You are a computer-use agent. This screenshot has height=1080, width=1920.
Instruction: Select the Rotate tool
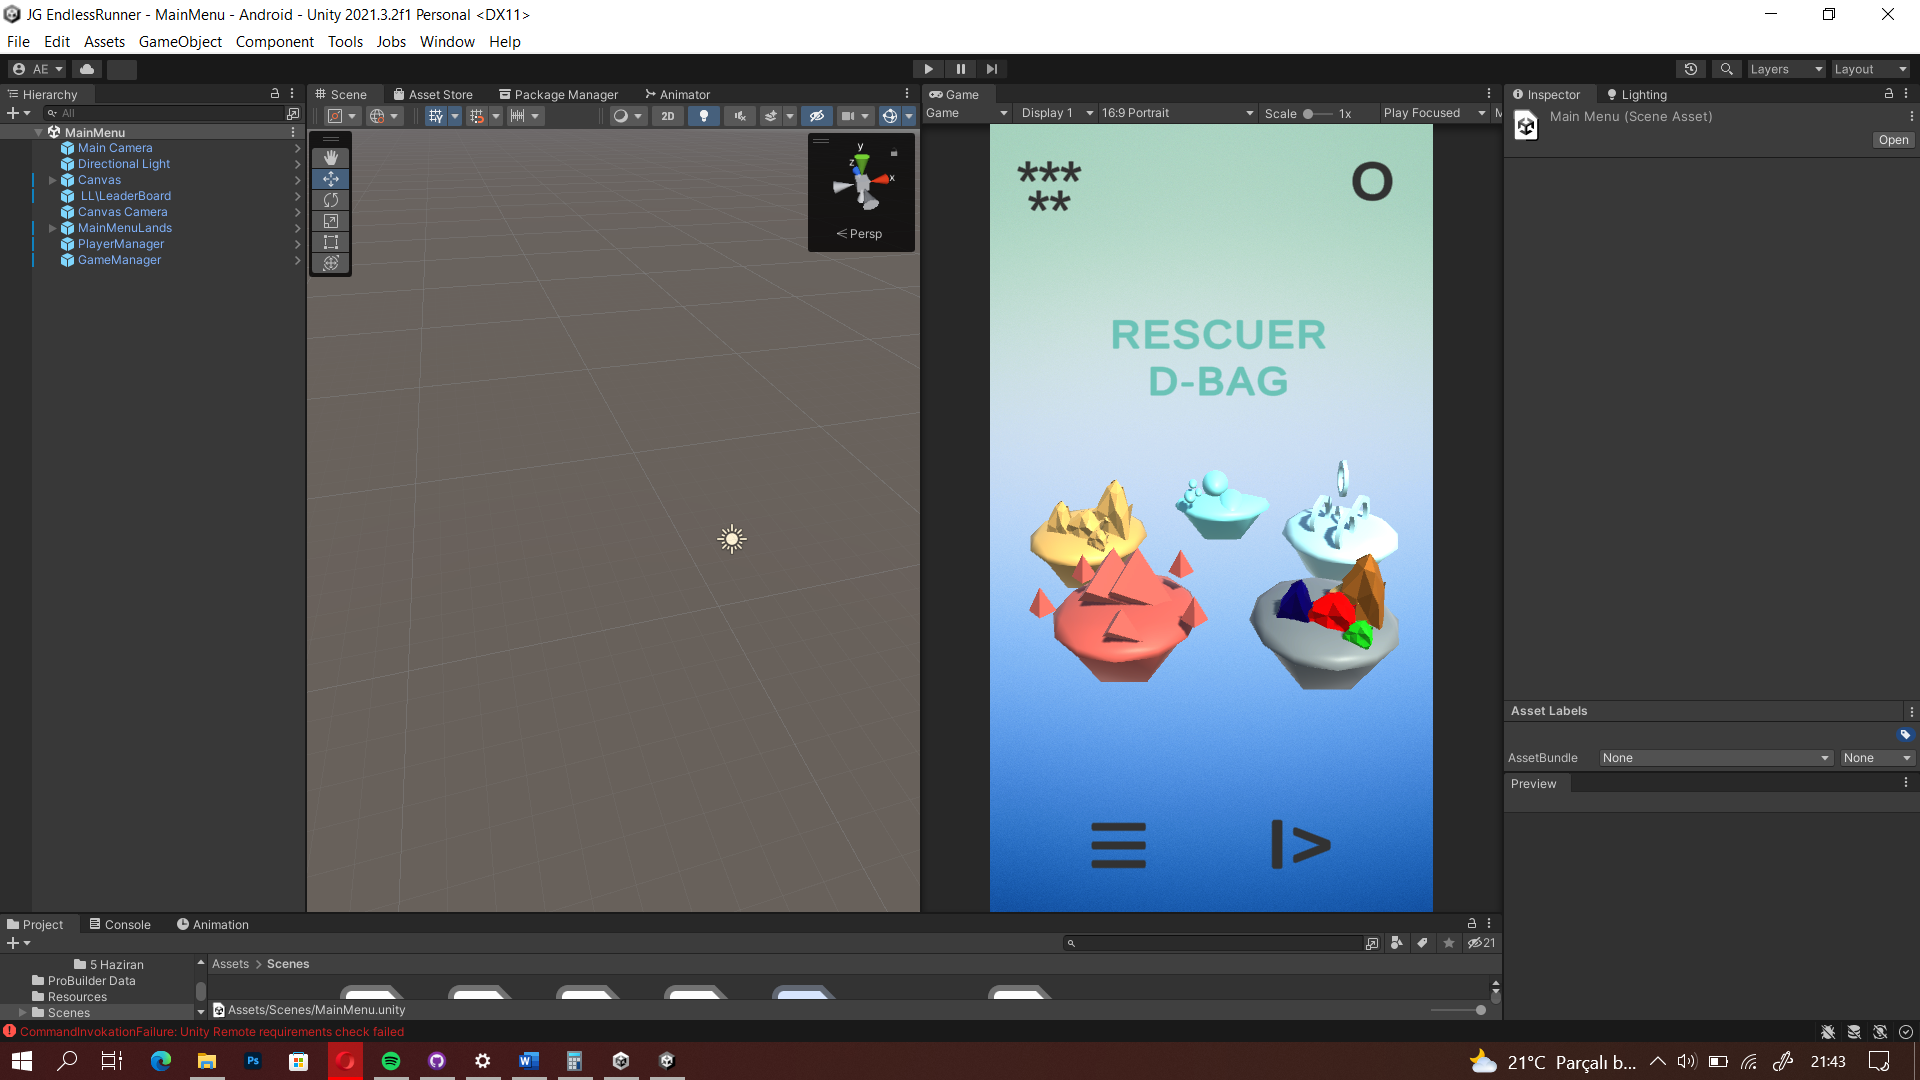[x=331, y=200]
